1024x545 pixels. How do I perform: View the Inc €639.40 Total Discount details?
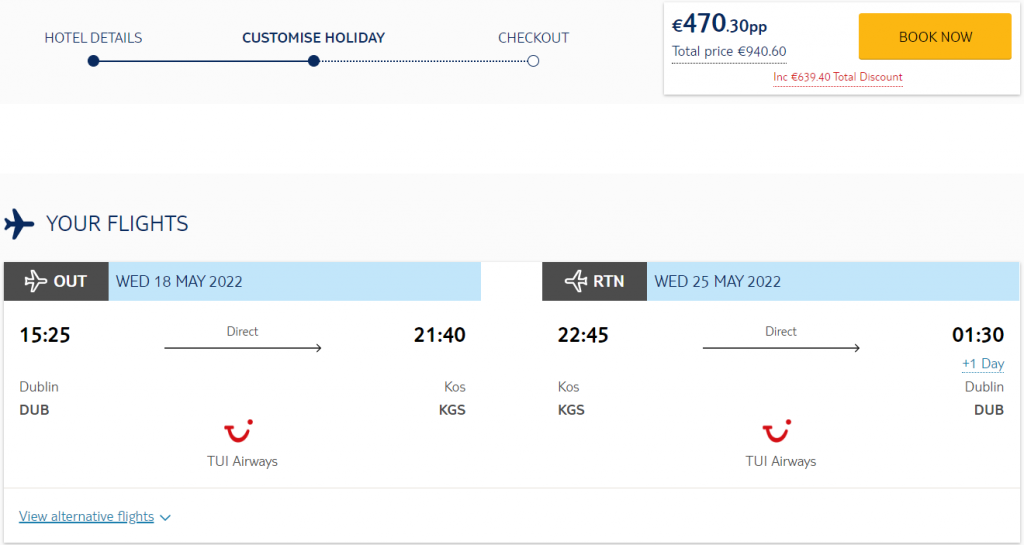[838, 77]
